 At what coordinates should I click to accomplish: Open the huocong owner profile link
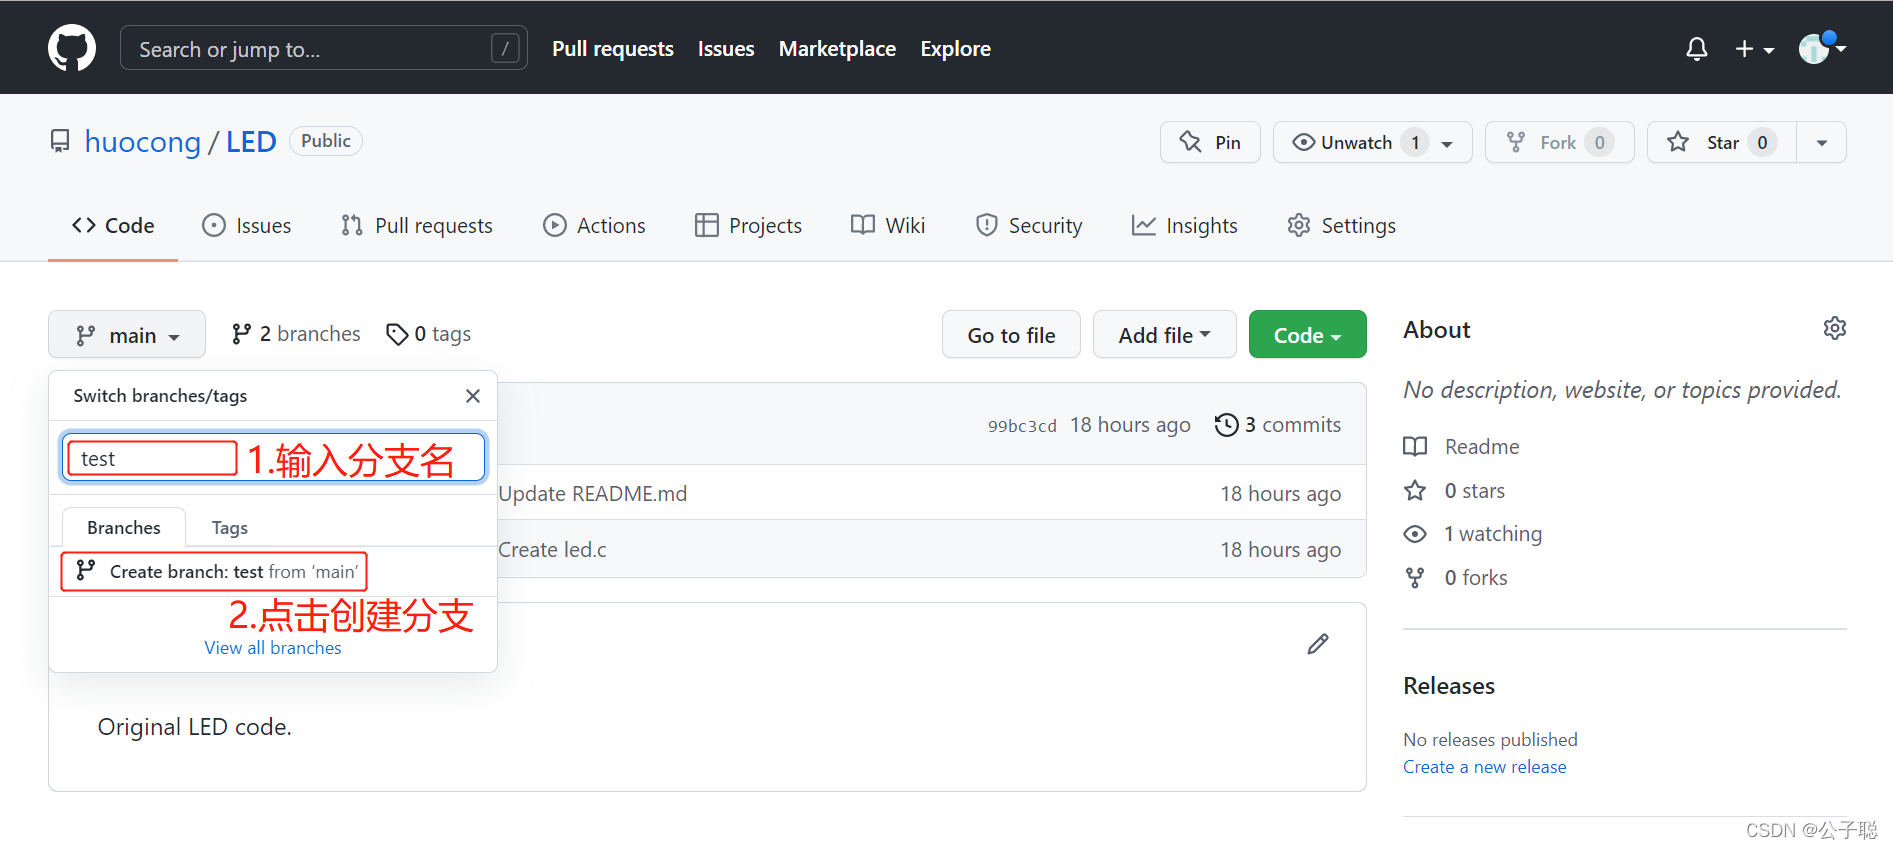click(143, 141)
